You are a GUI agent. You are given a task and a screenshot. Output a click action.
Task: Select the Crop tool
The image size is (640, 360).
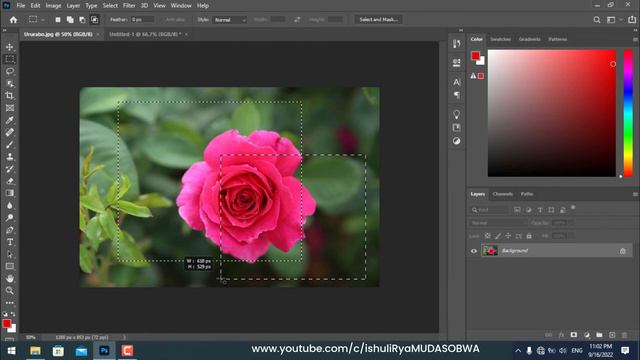pyautogui.click(x=9, y=96)
